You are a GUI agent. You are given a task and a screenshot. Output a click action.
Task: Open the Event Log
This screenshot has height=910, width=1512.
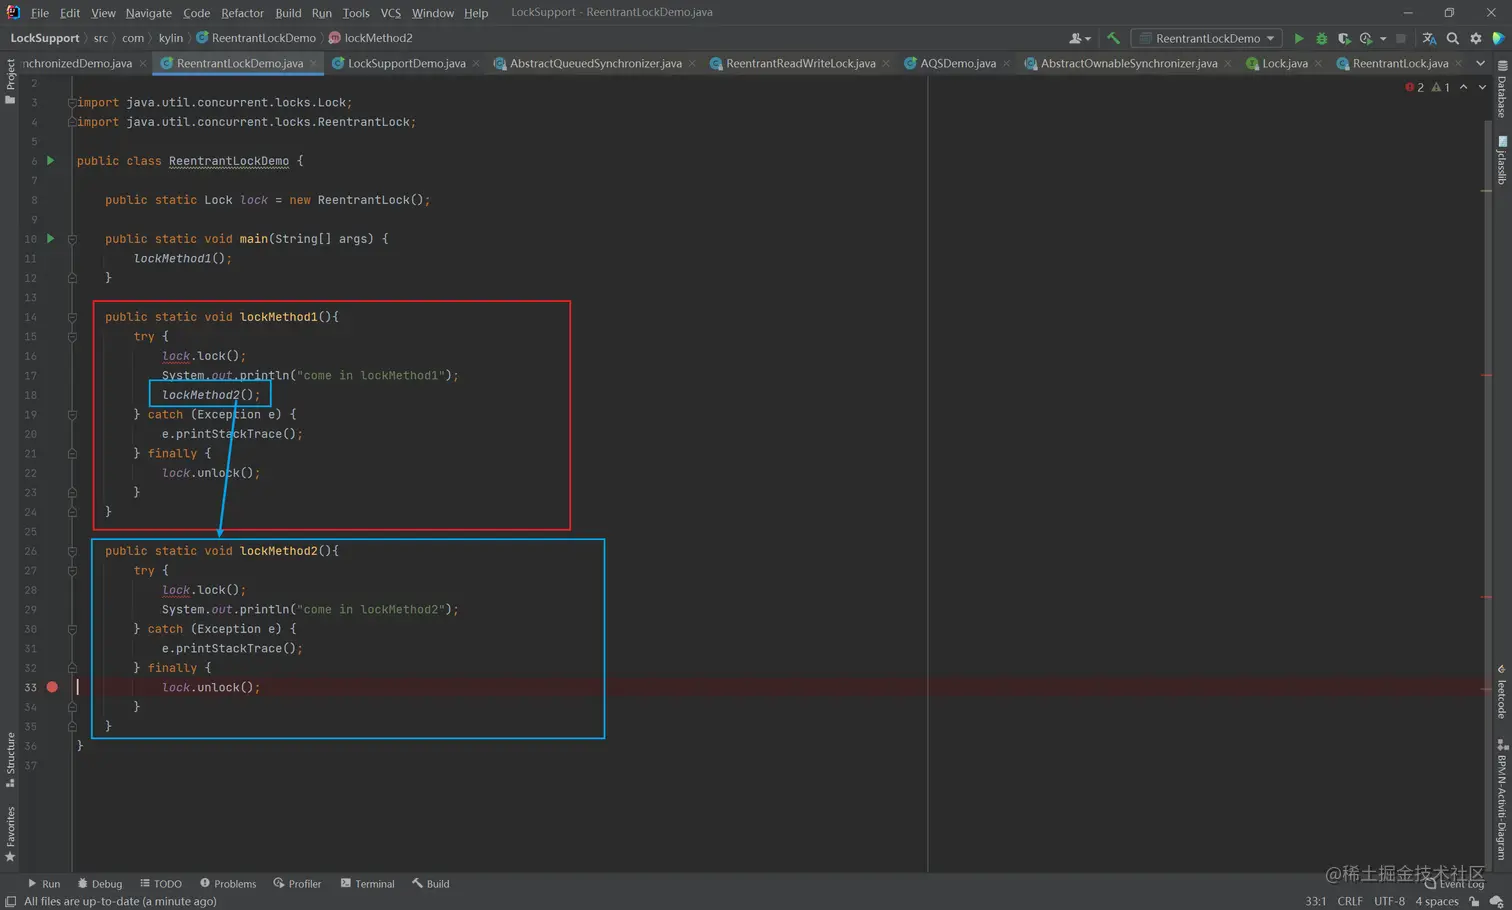pos(1455,884)
